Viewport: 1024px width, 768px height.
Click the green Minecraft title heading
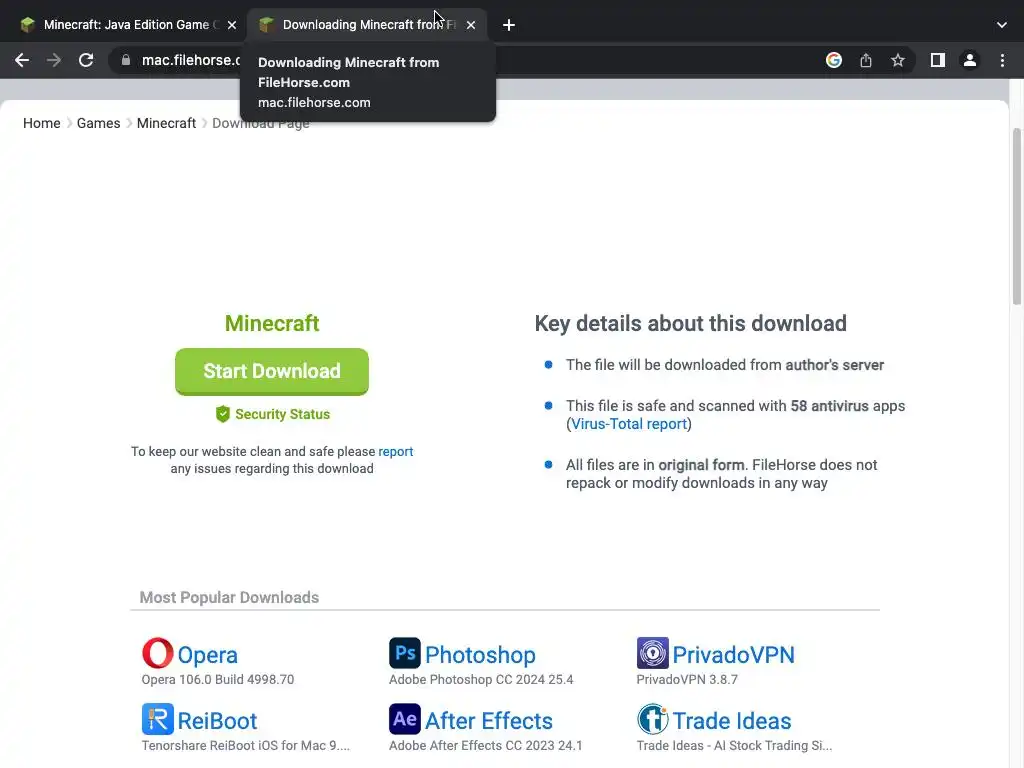(x=272, y=323)
